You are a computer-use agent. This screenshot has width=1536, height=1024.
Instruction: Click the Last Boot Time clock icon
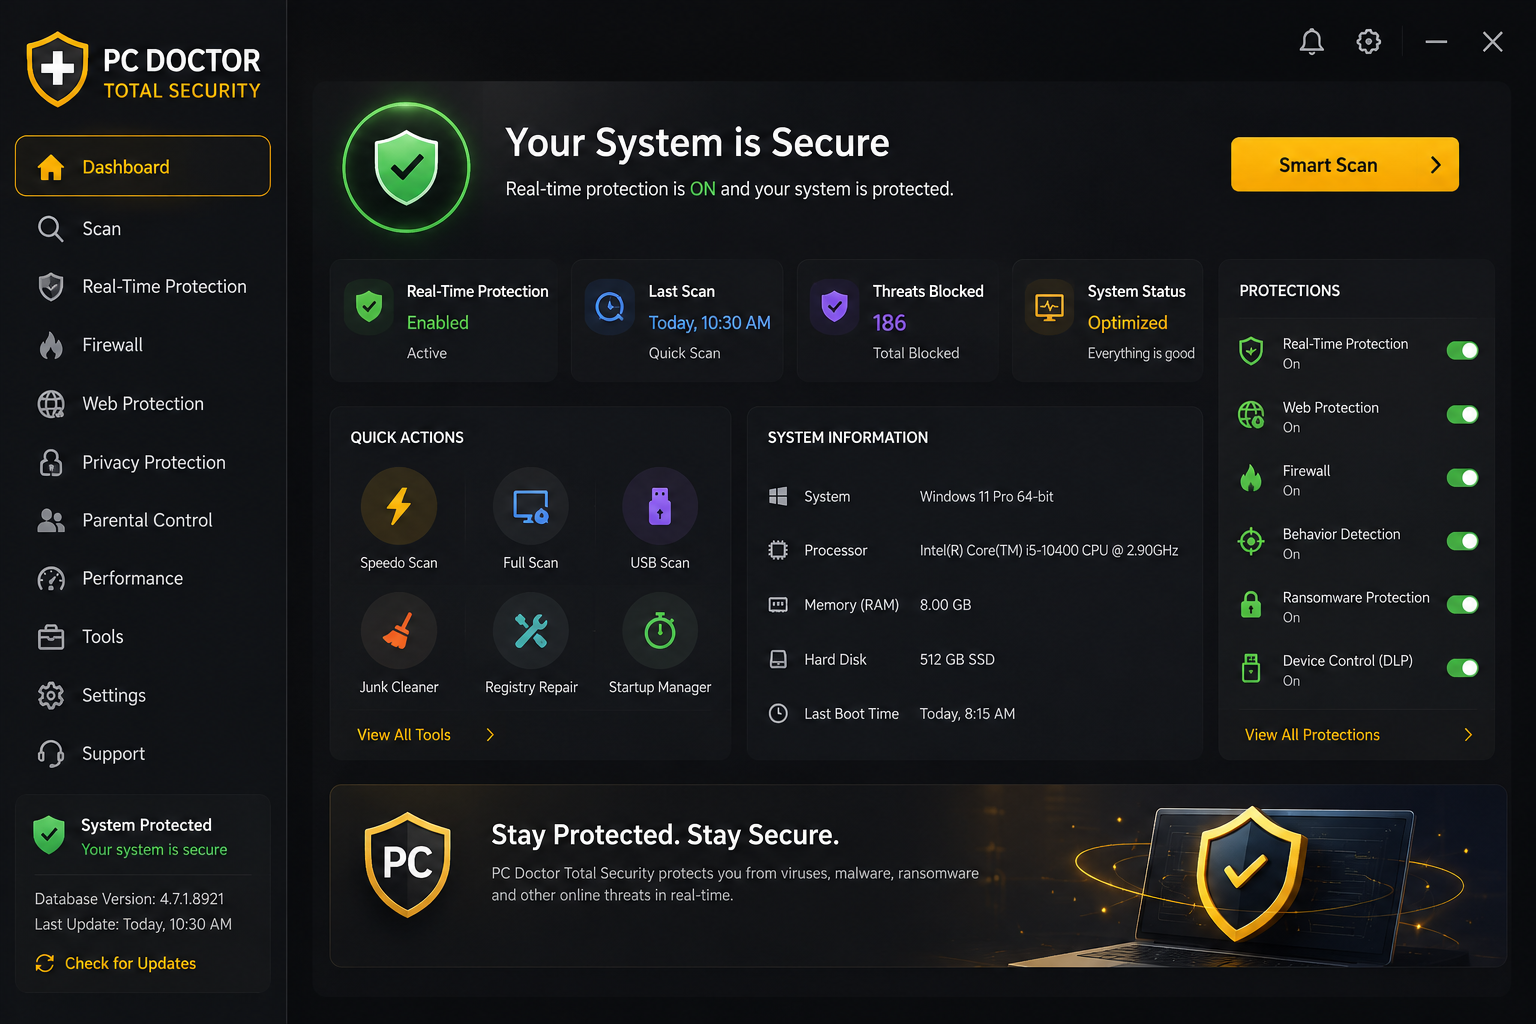[x=778, y=713]
